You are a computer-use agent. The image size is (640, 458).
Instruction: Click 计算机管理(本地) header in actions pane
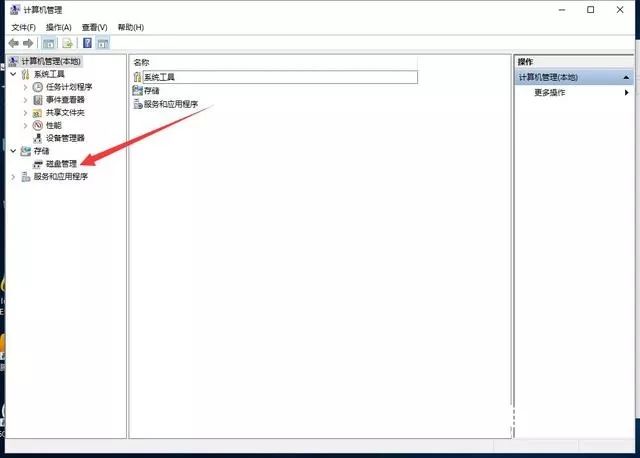pyautogui.click(x=548, y=77)
